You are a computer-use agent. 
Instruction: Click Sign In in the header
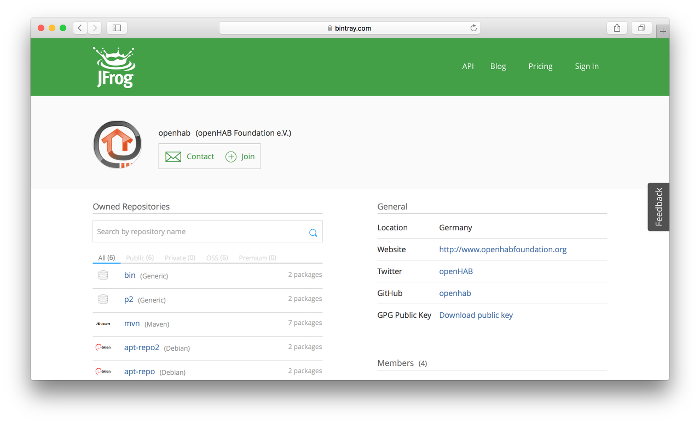(587, 67)
